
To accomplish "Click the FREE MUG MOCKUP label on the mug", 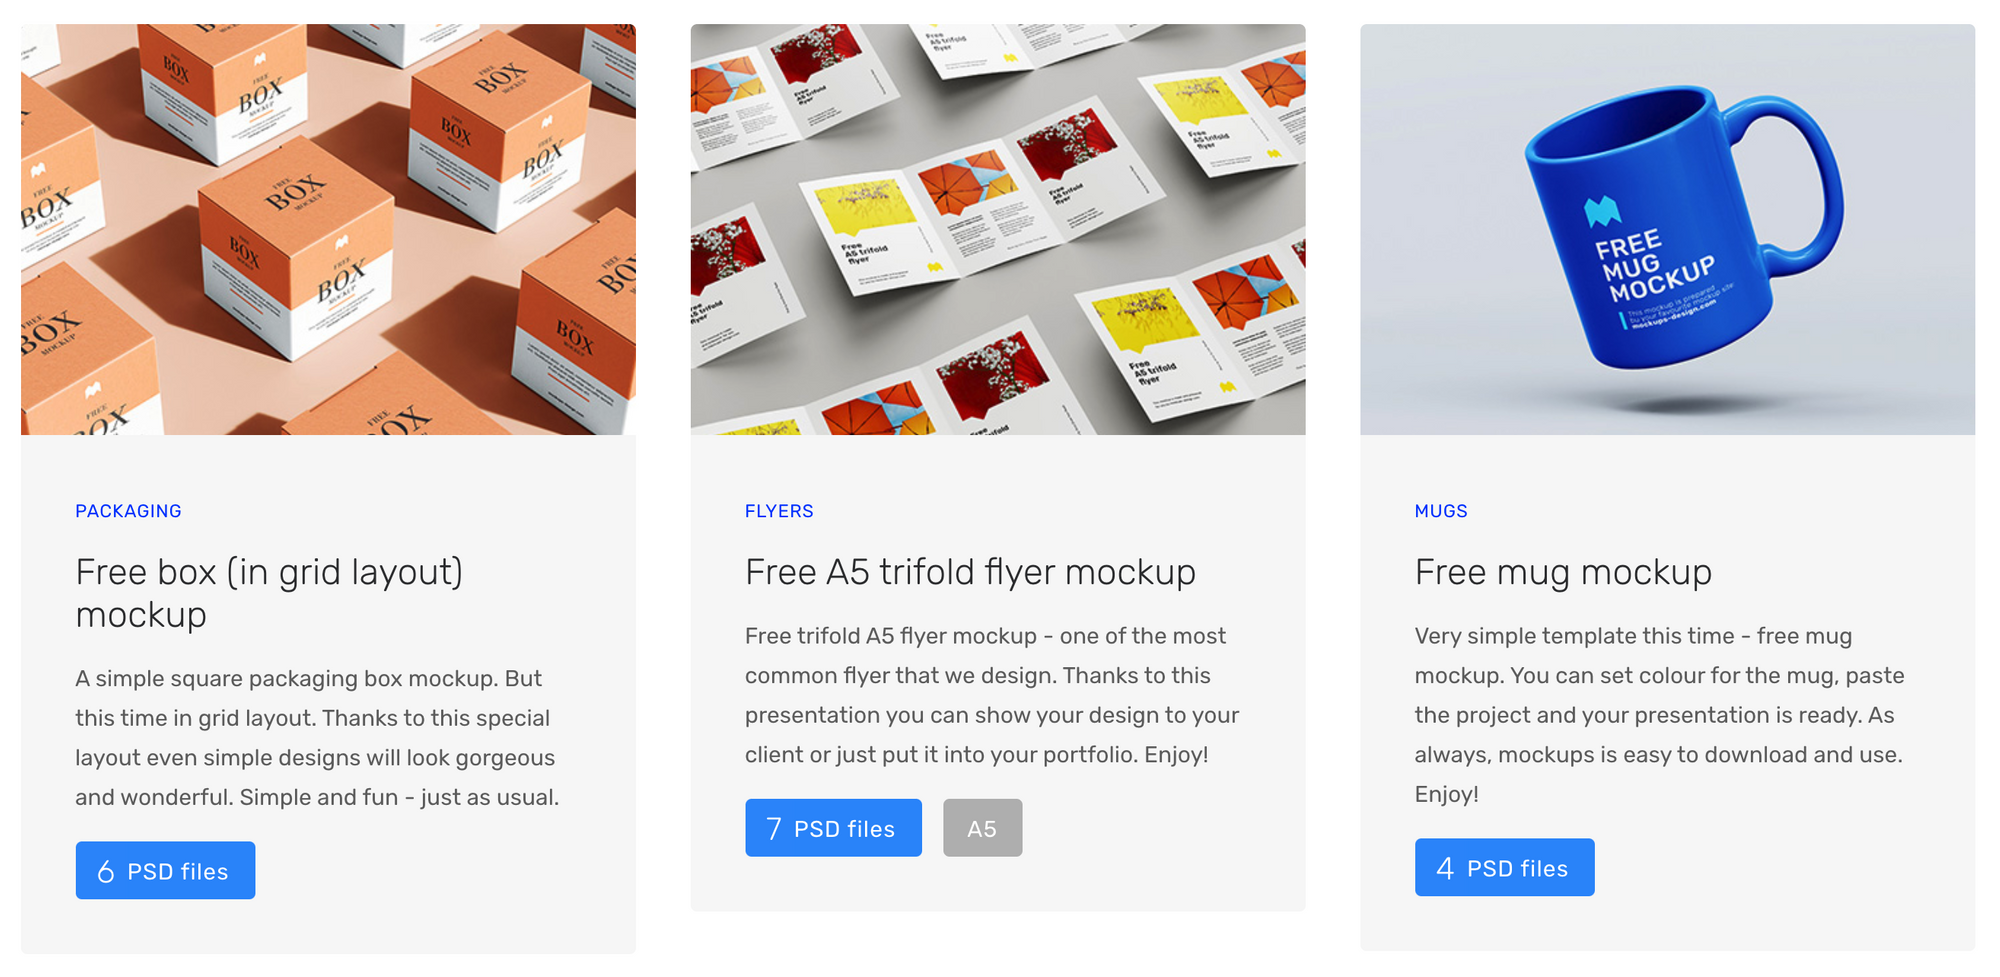I will click(1653, 267).
